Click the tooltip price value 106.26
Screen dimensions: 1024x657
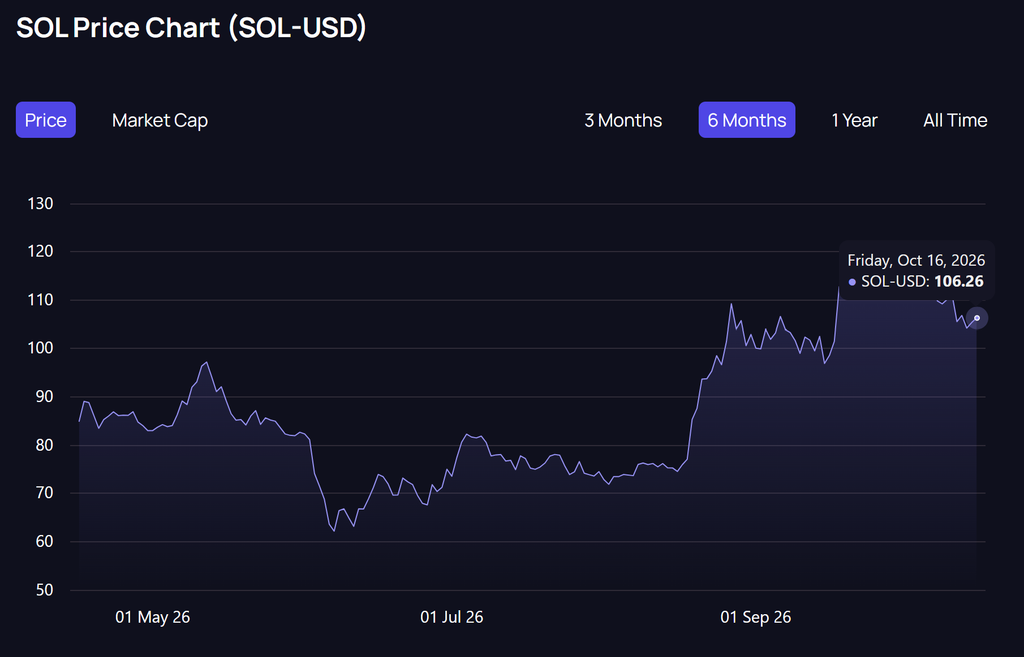[x=959, y=281]
